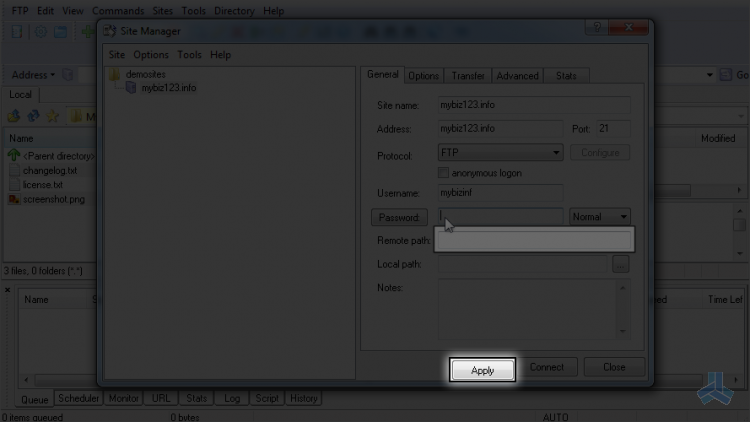Open the Normal password type dropdown
This screenshot has height=422, width=750.
pos(623,217)
